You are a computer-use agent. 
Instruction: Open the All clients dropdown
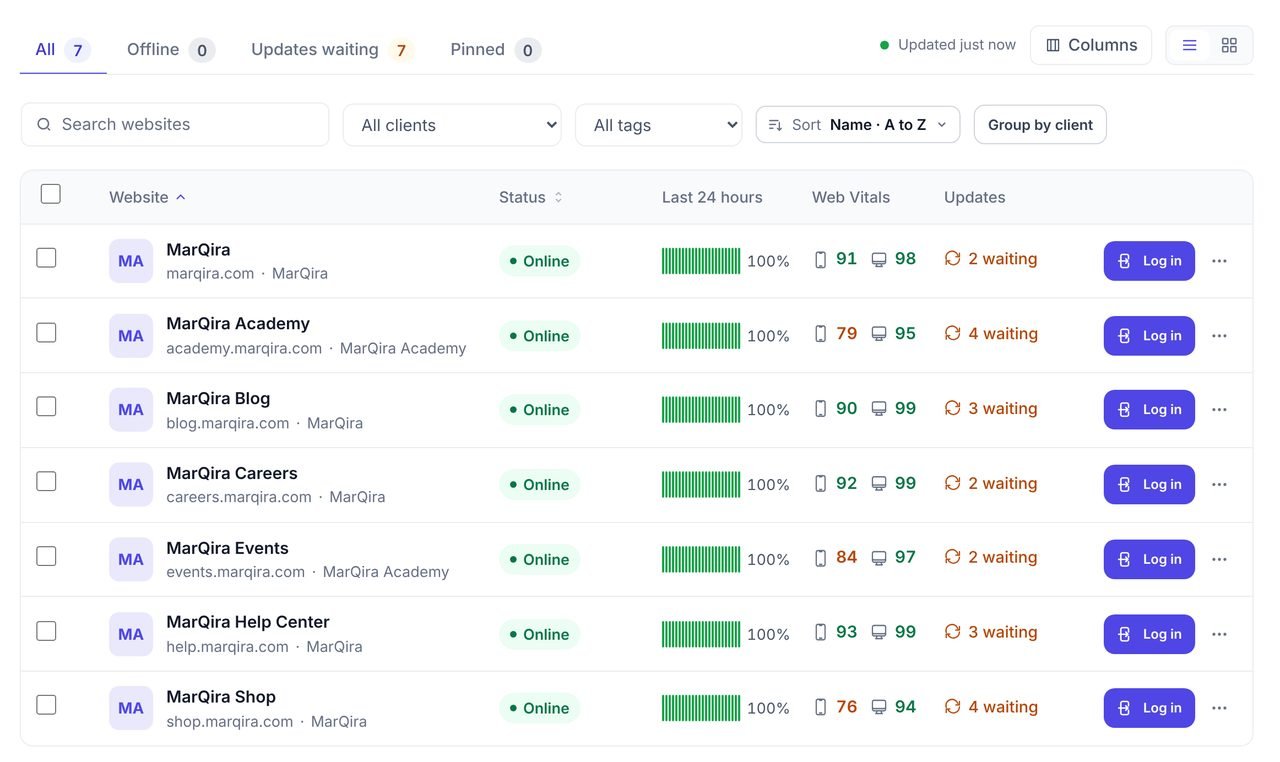click(x=452, y=125)
